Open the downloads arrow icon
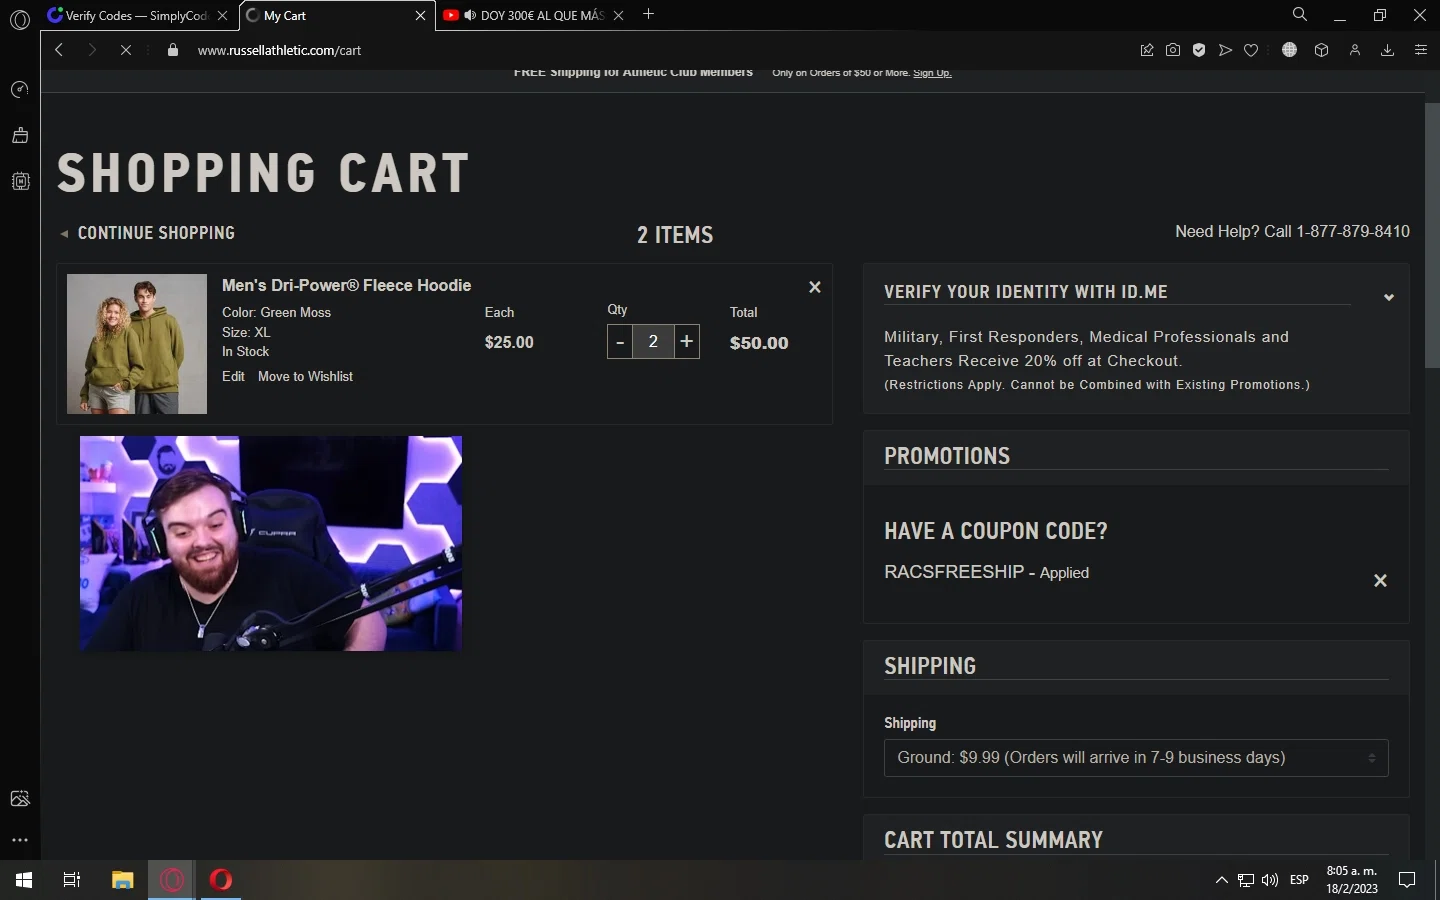Image resolution: width=1440 pixels, height=900 pixels. 1388,50
